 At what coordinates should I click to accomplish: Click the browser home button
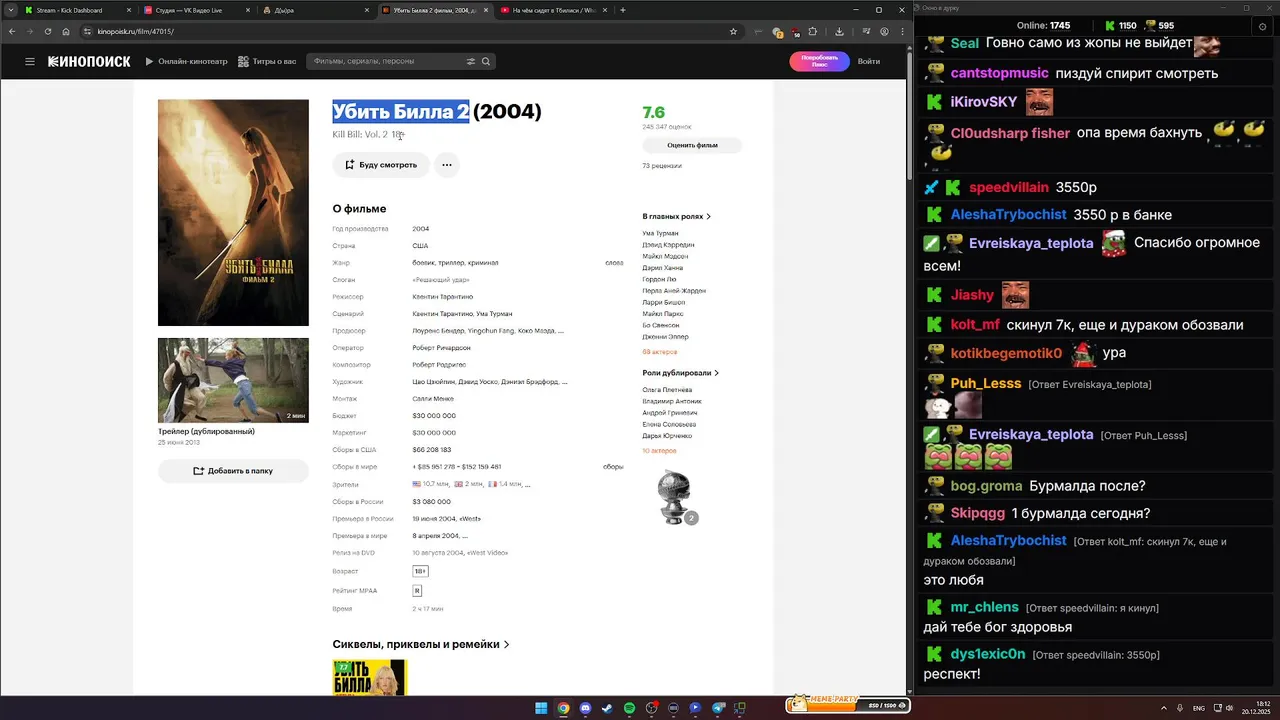pyautogui.click(x=66, y=31)
